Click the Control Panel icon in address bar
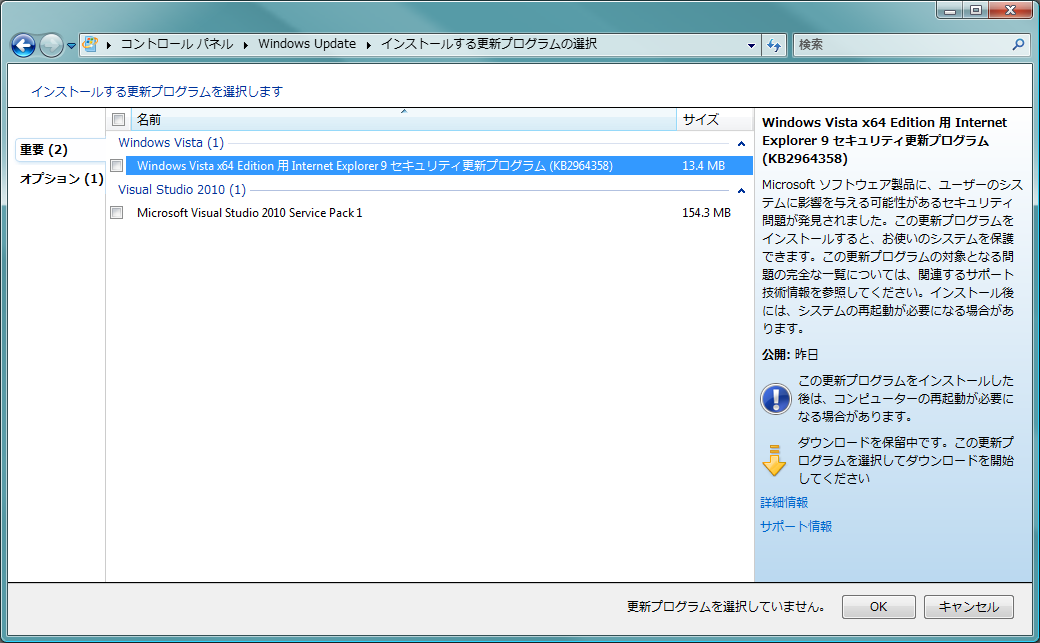 [x=90, y=44]
